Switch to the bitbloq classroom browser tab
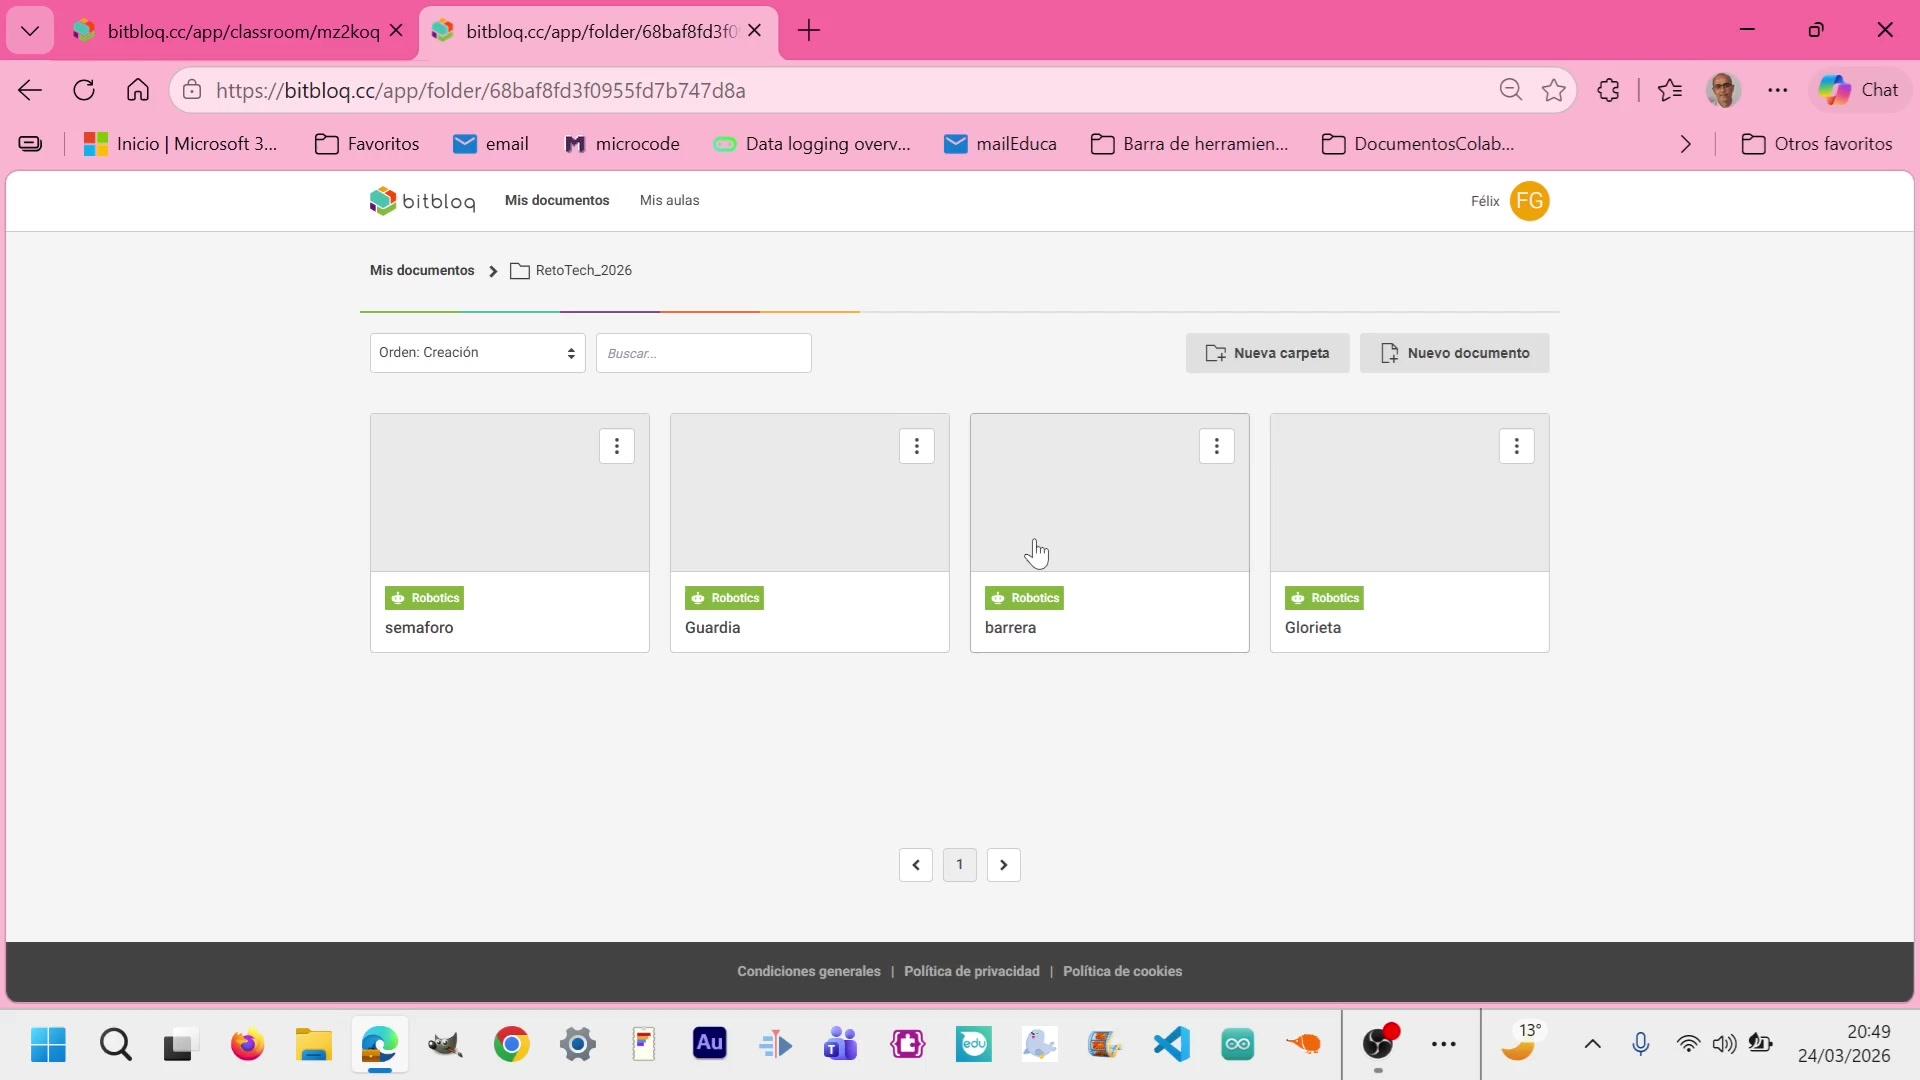 (240, 31)
